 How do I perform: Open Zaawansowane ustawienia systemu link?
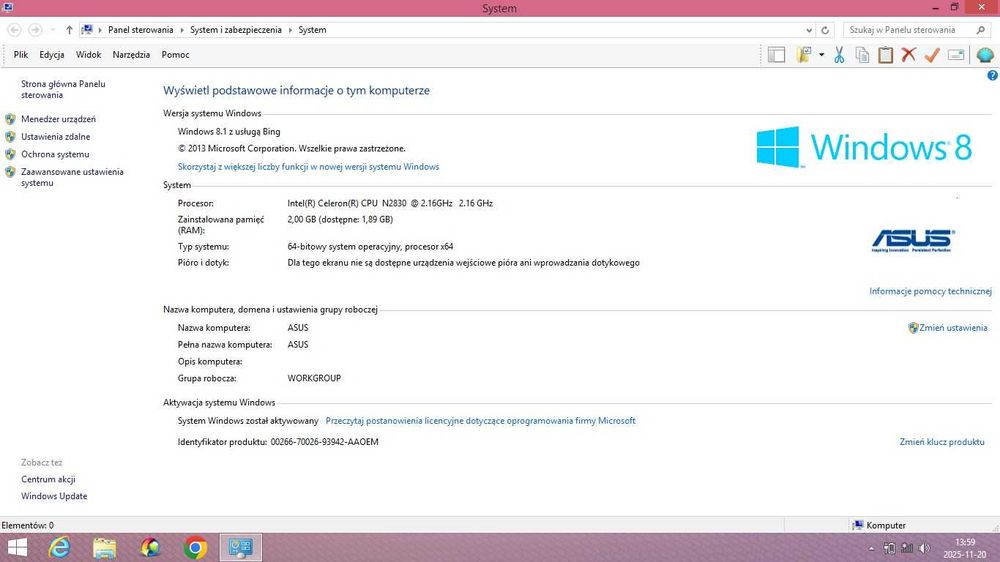72,177
